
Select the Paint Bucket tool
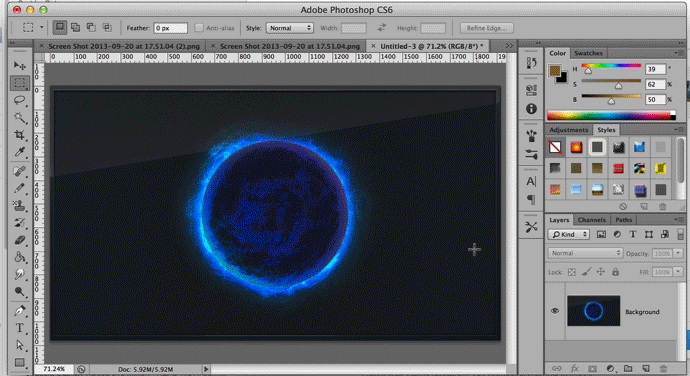coord(19,257)
